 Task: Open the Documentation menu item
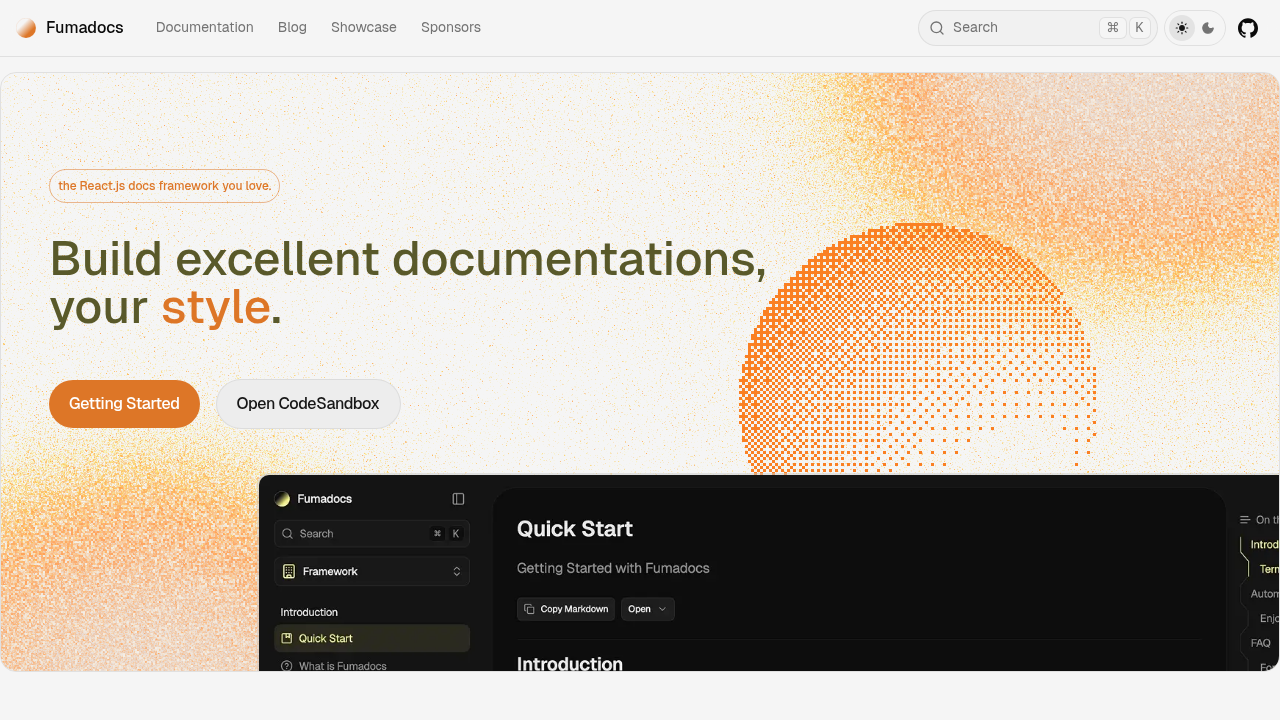tap(205, 28)
